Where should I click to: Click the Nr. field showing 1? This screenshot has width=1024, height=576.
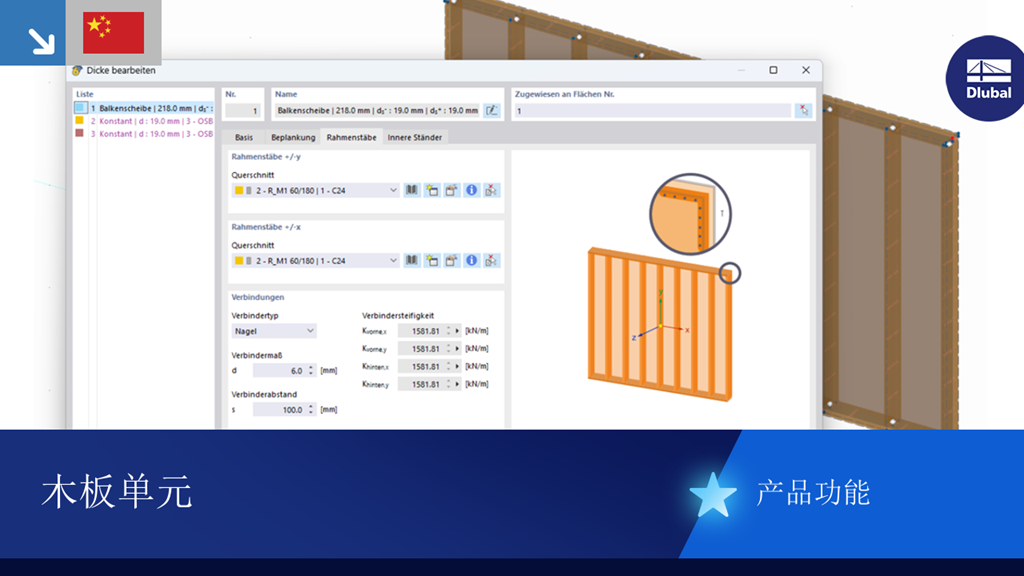click(x=243, y=111)
